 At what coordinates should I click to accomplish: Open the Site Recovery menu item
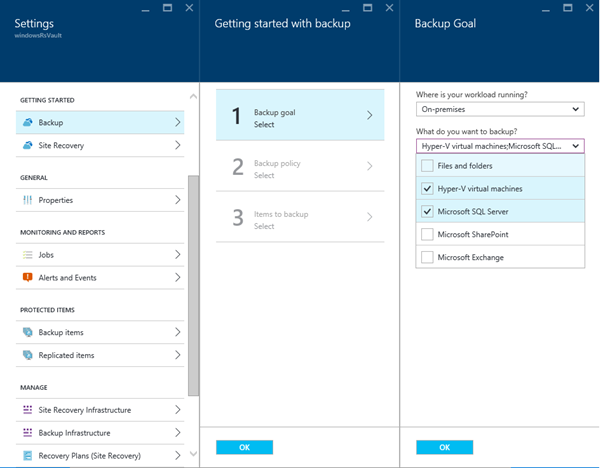tap(100, 145)
